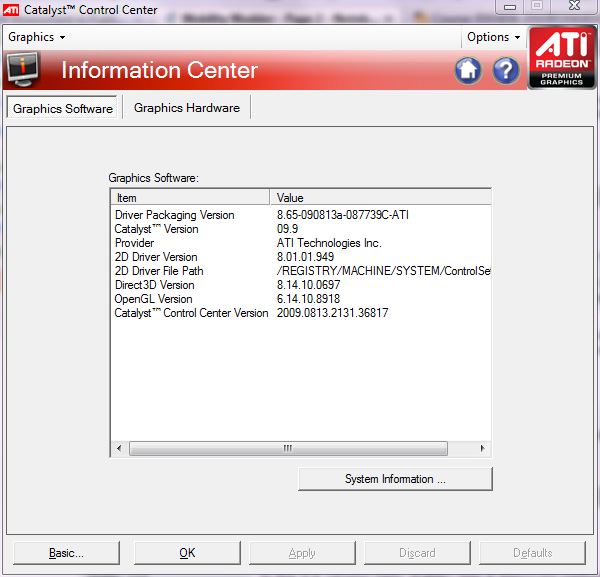Click the scroll right arrow of list
The image size is (600, 577).
(482, 448)
